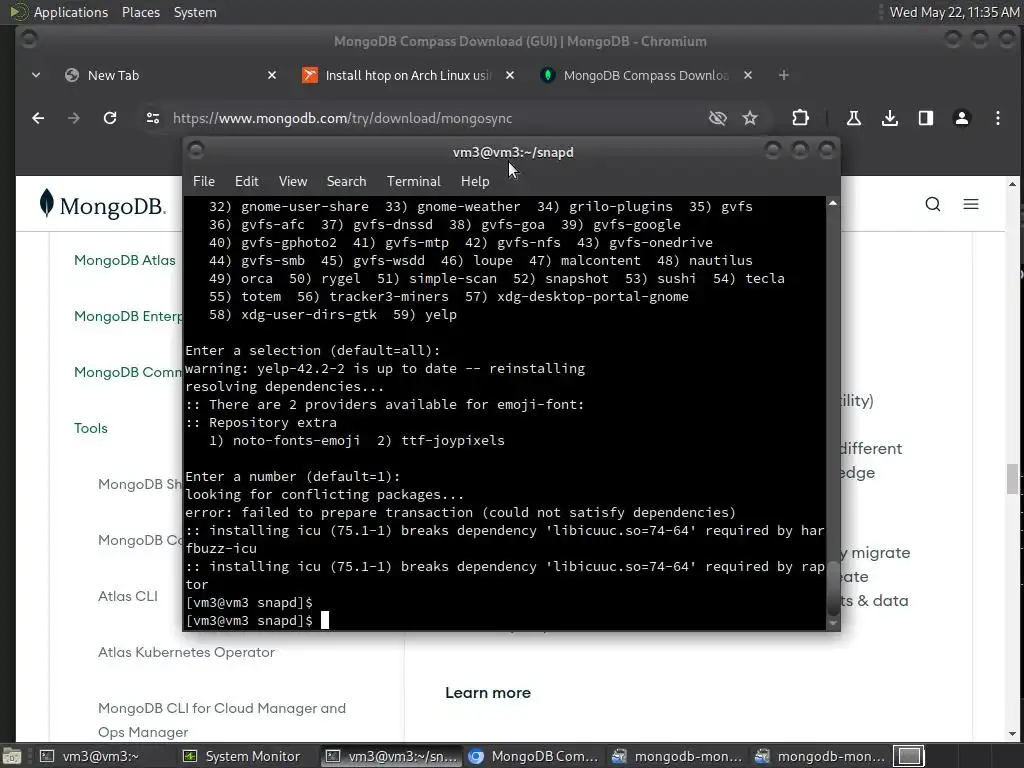Open the terminal Help menu
This screenshot has height=768, width=1024.
pyautogui.click(x=475, y=181)
